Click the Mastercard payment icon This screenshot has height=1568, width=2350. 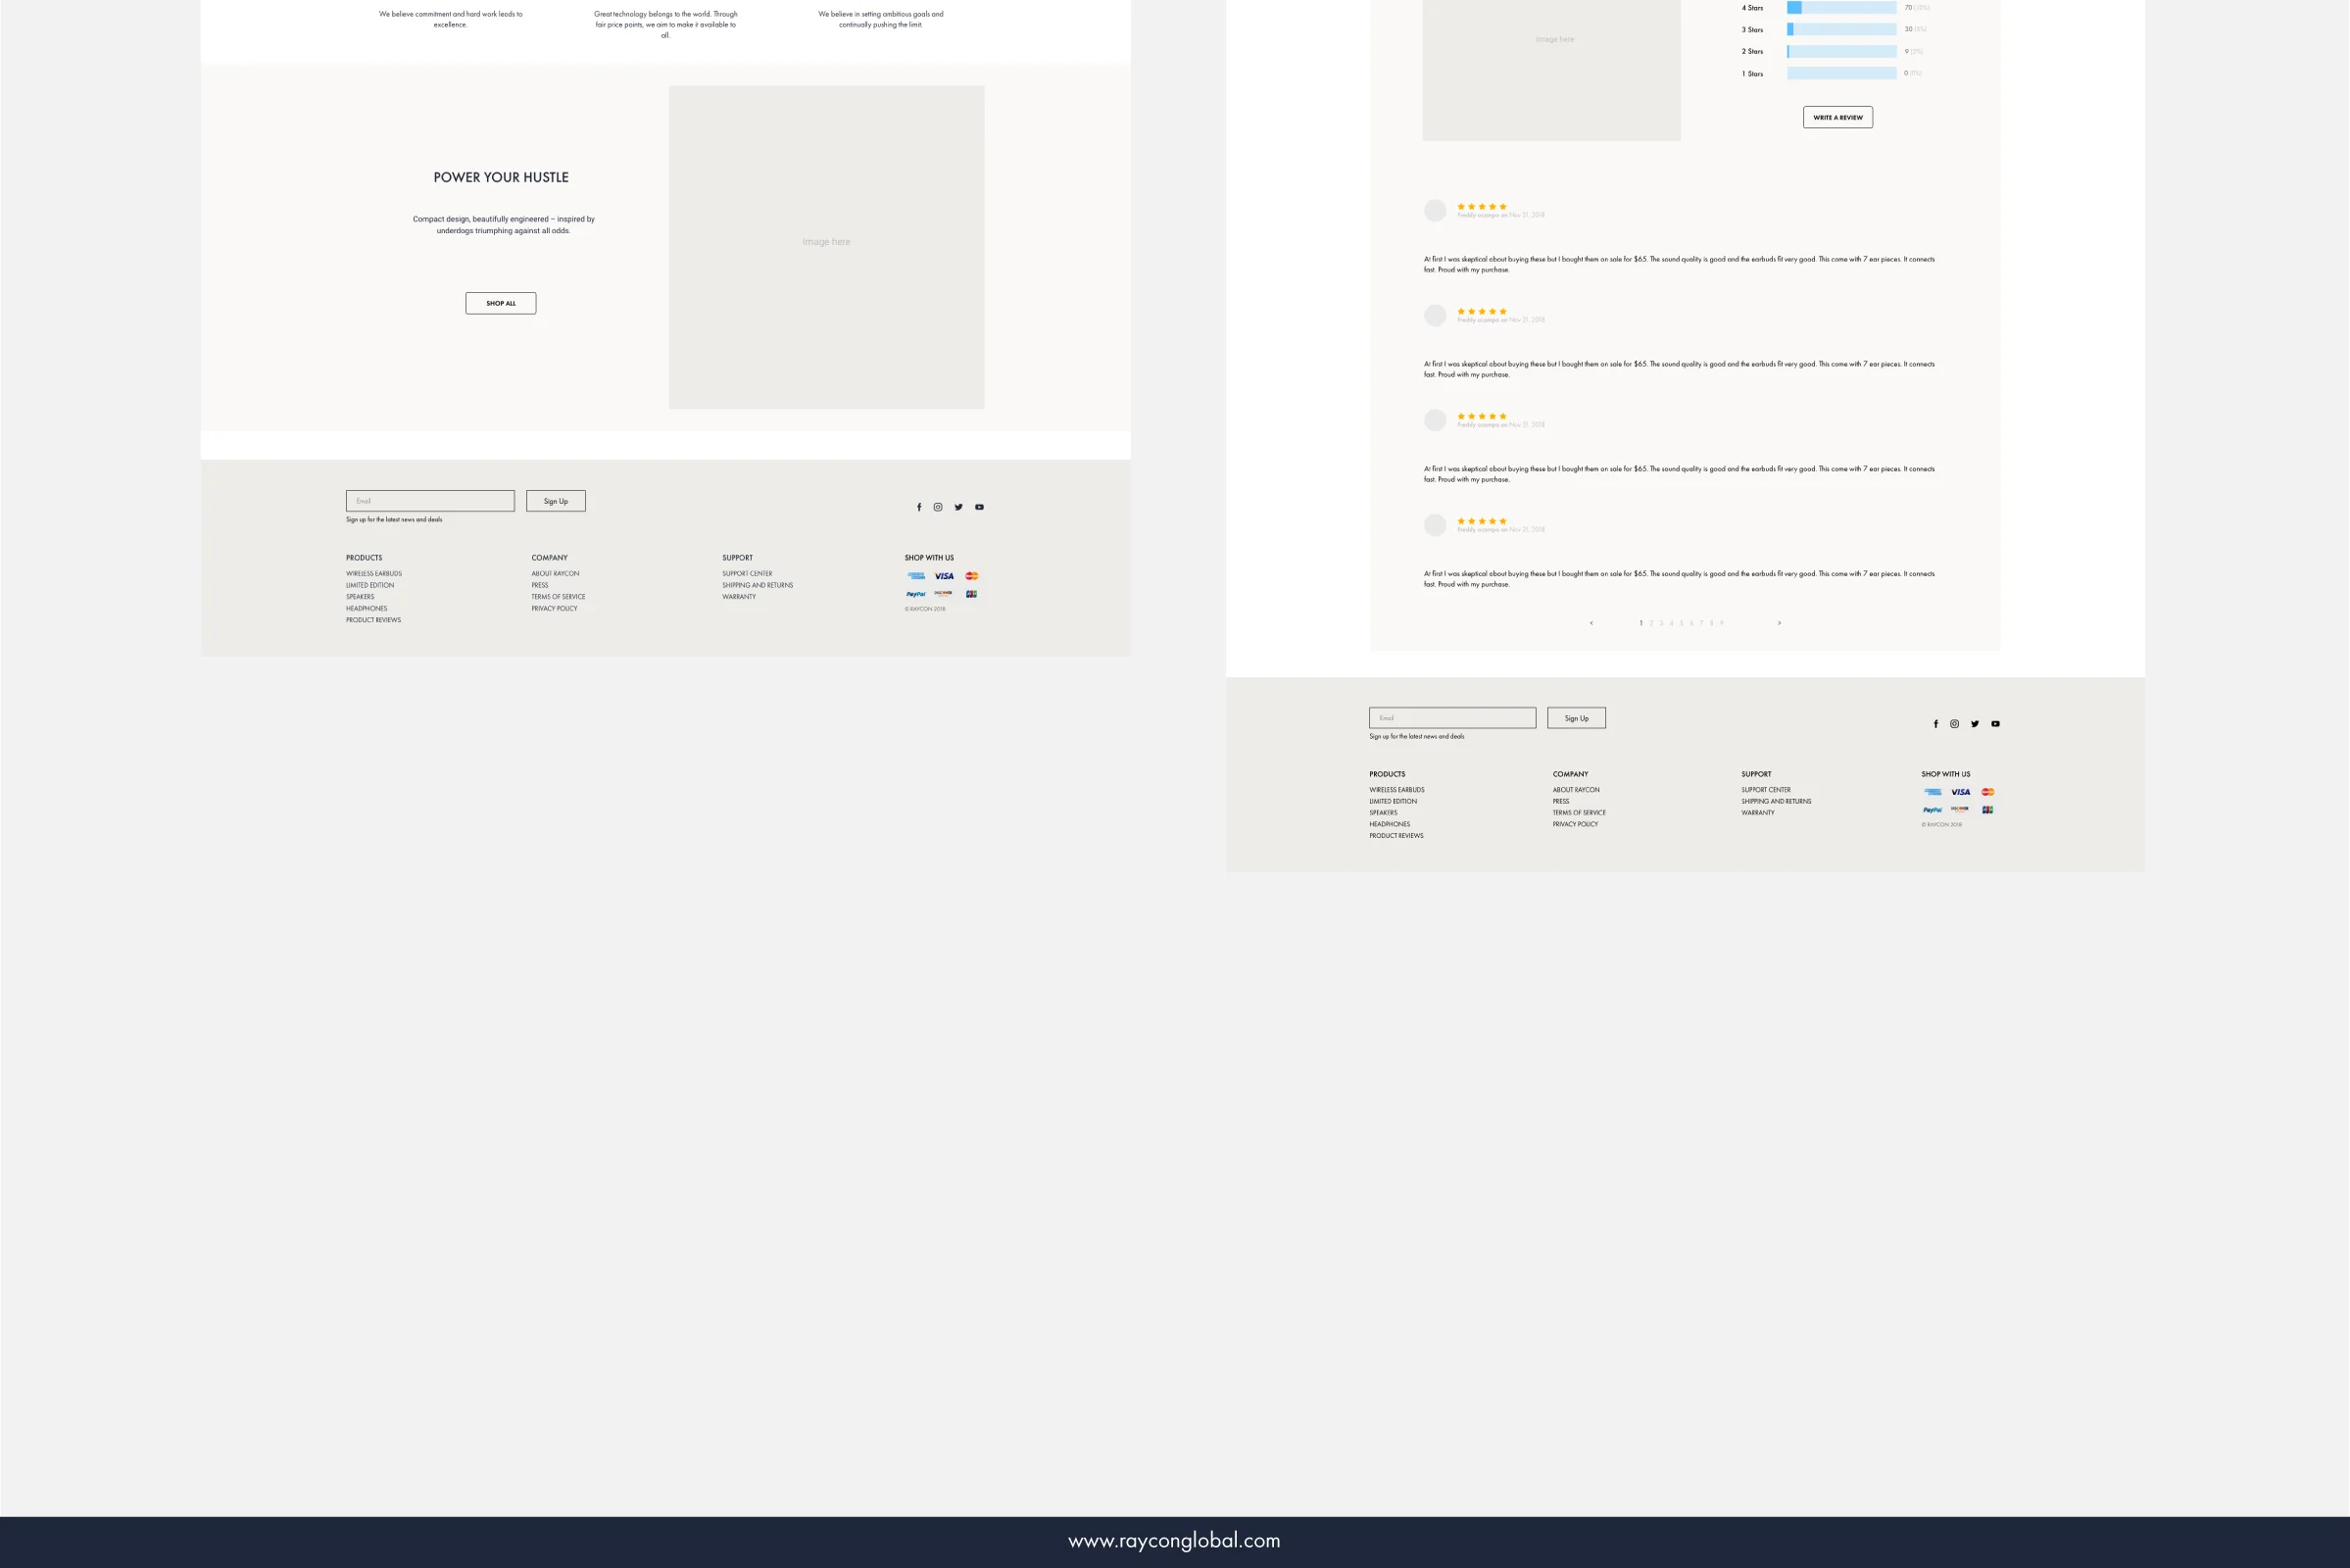tap(971, 575)
